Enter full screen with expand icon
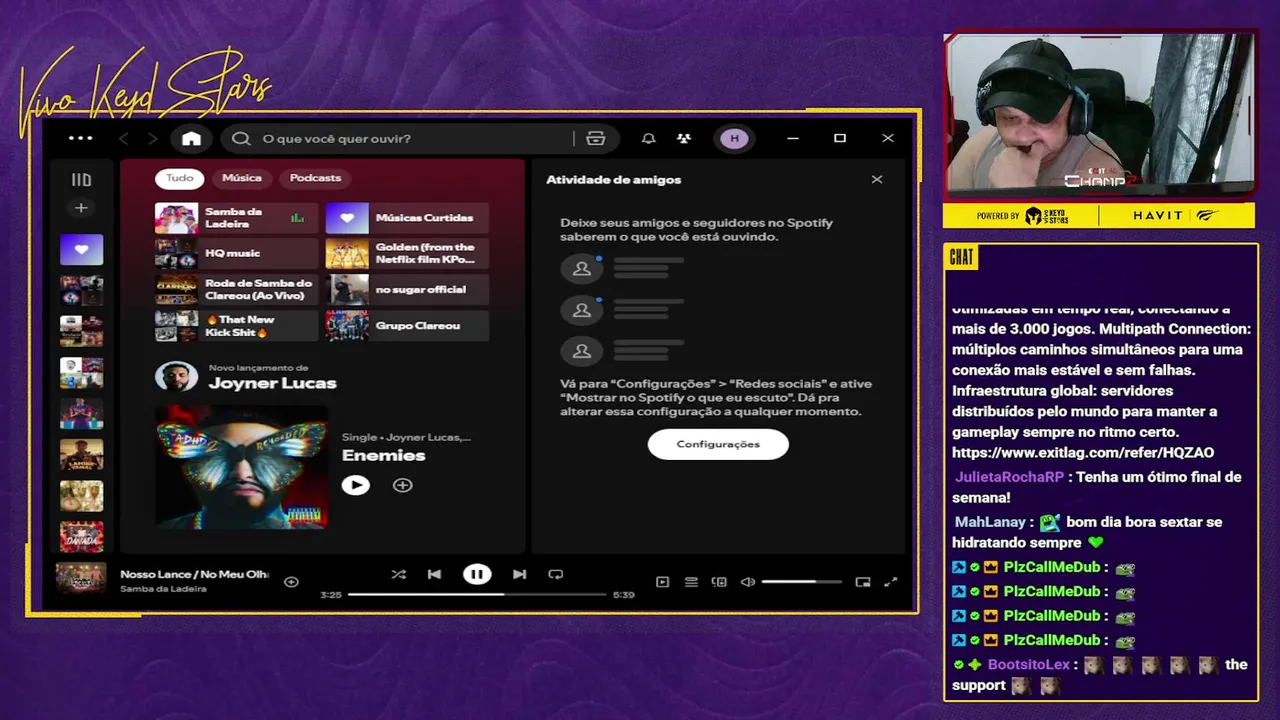 pos(891,582)
